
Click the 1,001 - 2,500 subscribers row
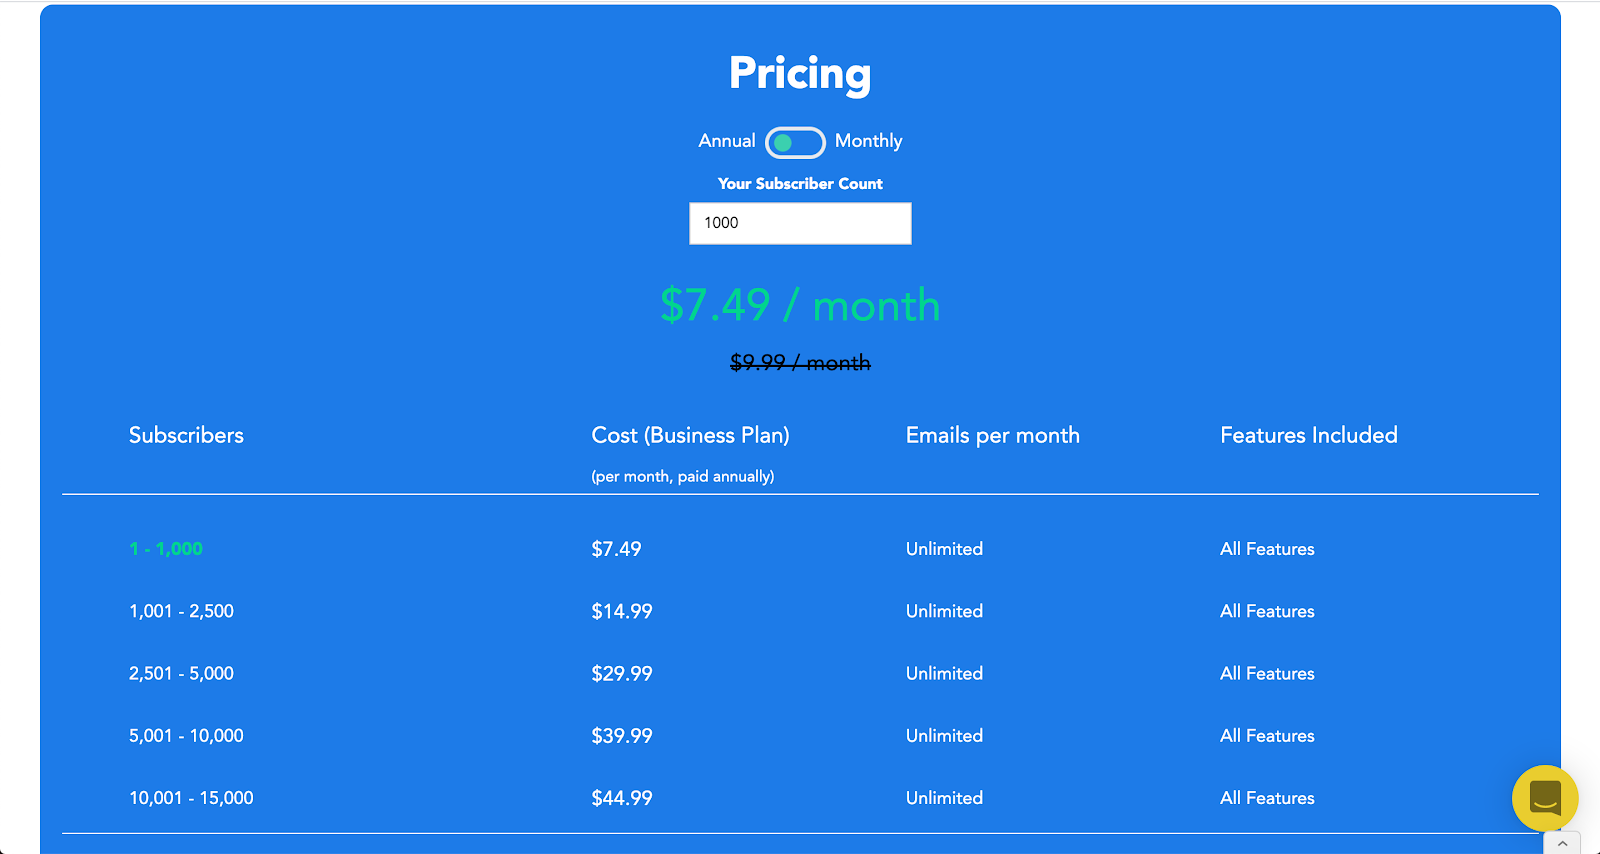[181, 611]
